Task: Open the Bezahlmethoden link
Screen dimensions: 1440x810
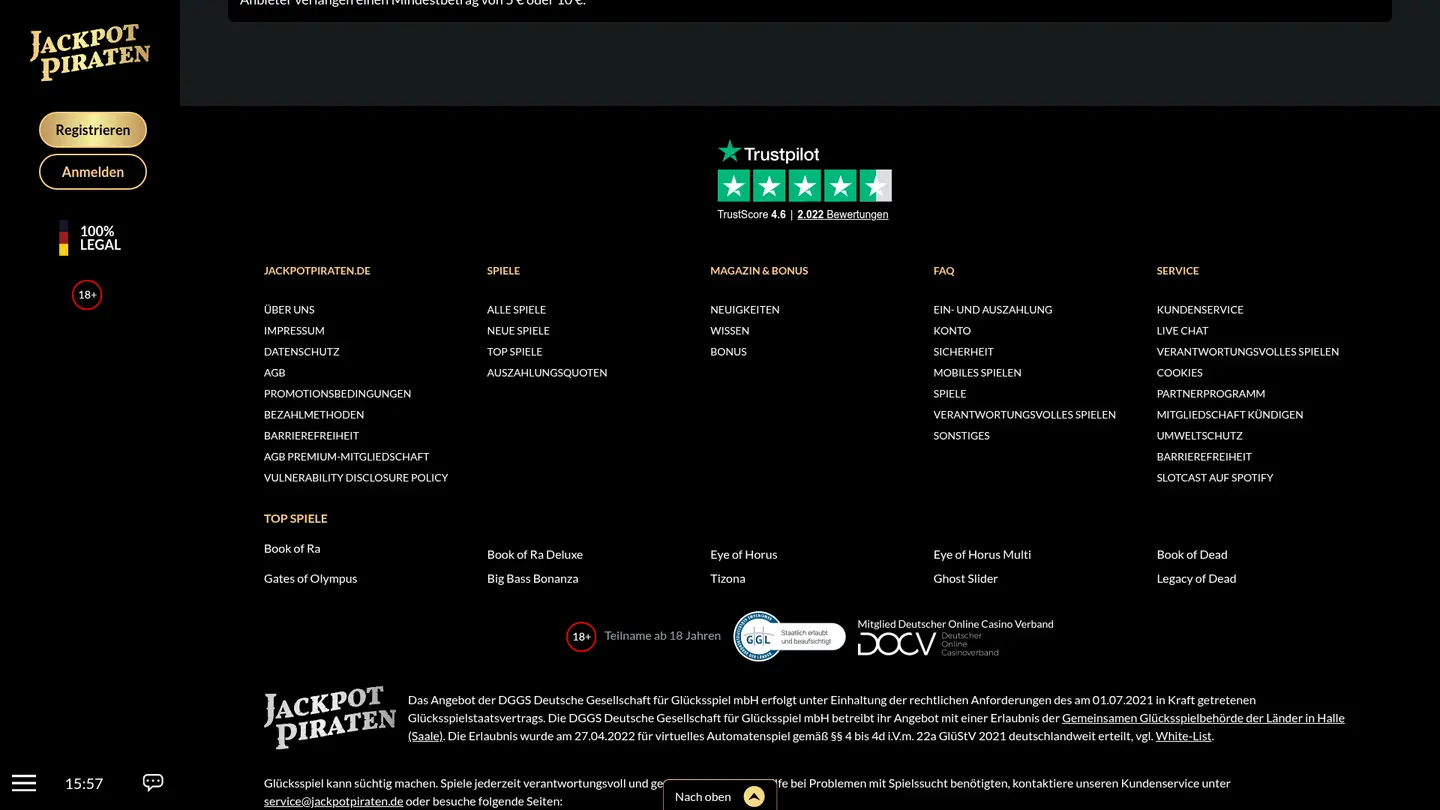Action: click(314, 415)
